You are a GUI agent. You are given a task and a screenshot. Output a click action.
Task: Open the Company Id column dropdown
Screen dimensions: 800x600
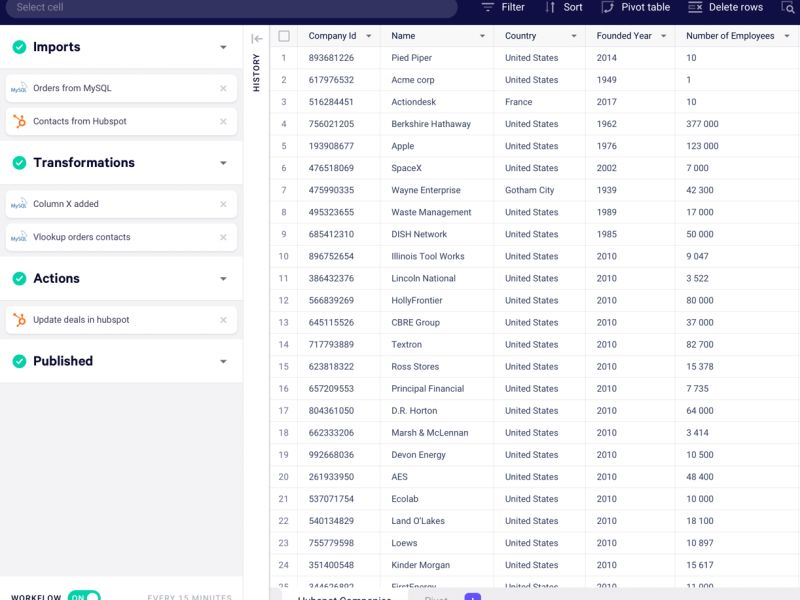point(368,36)
